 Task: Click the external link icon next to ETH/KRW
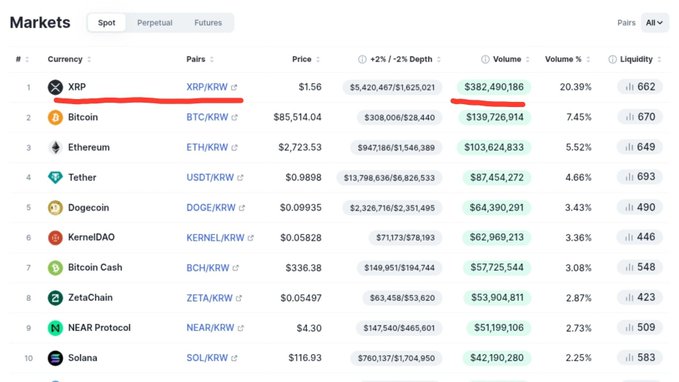click(x=235, y=148)
